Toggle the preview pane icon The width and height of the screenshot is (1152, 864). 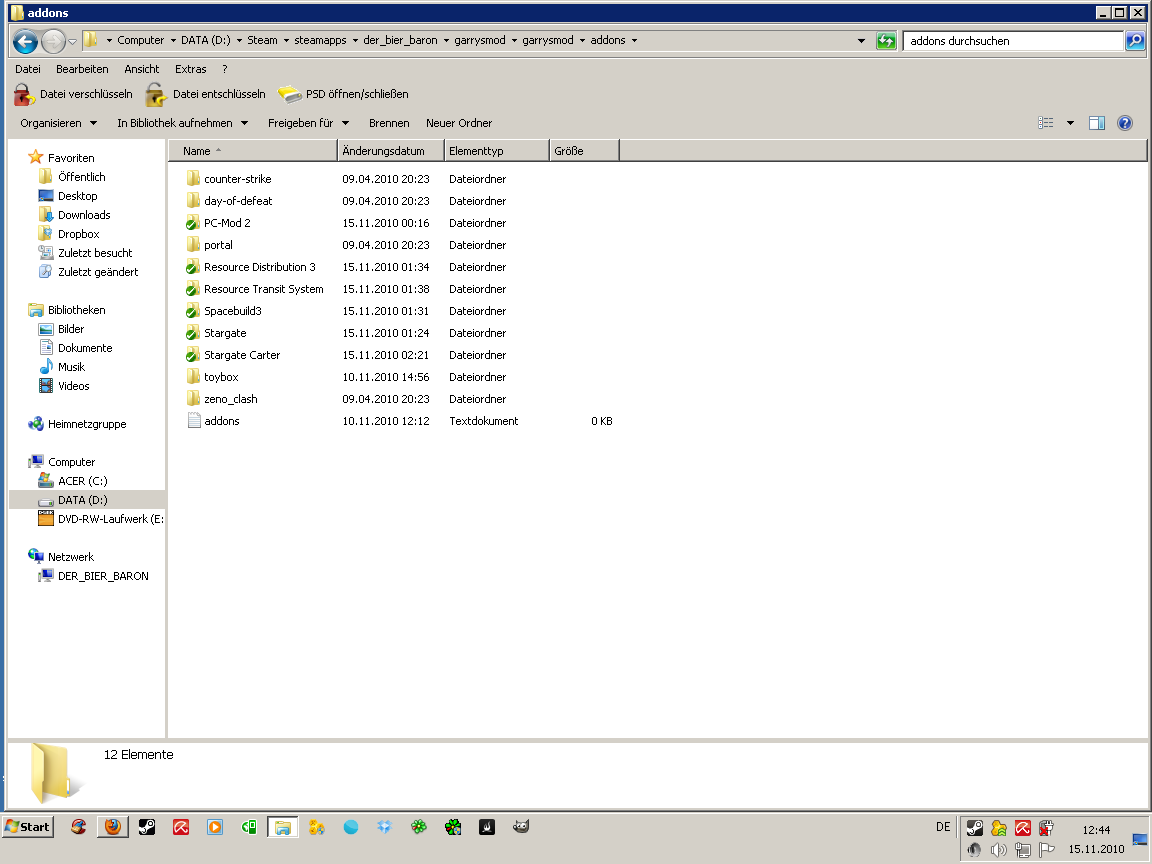tap(1097, 123)
